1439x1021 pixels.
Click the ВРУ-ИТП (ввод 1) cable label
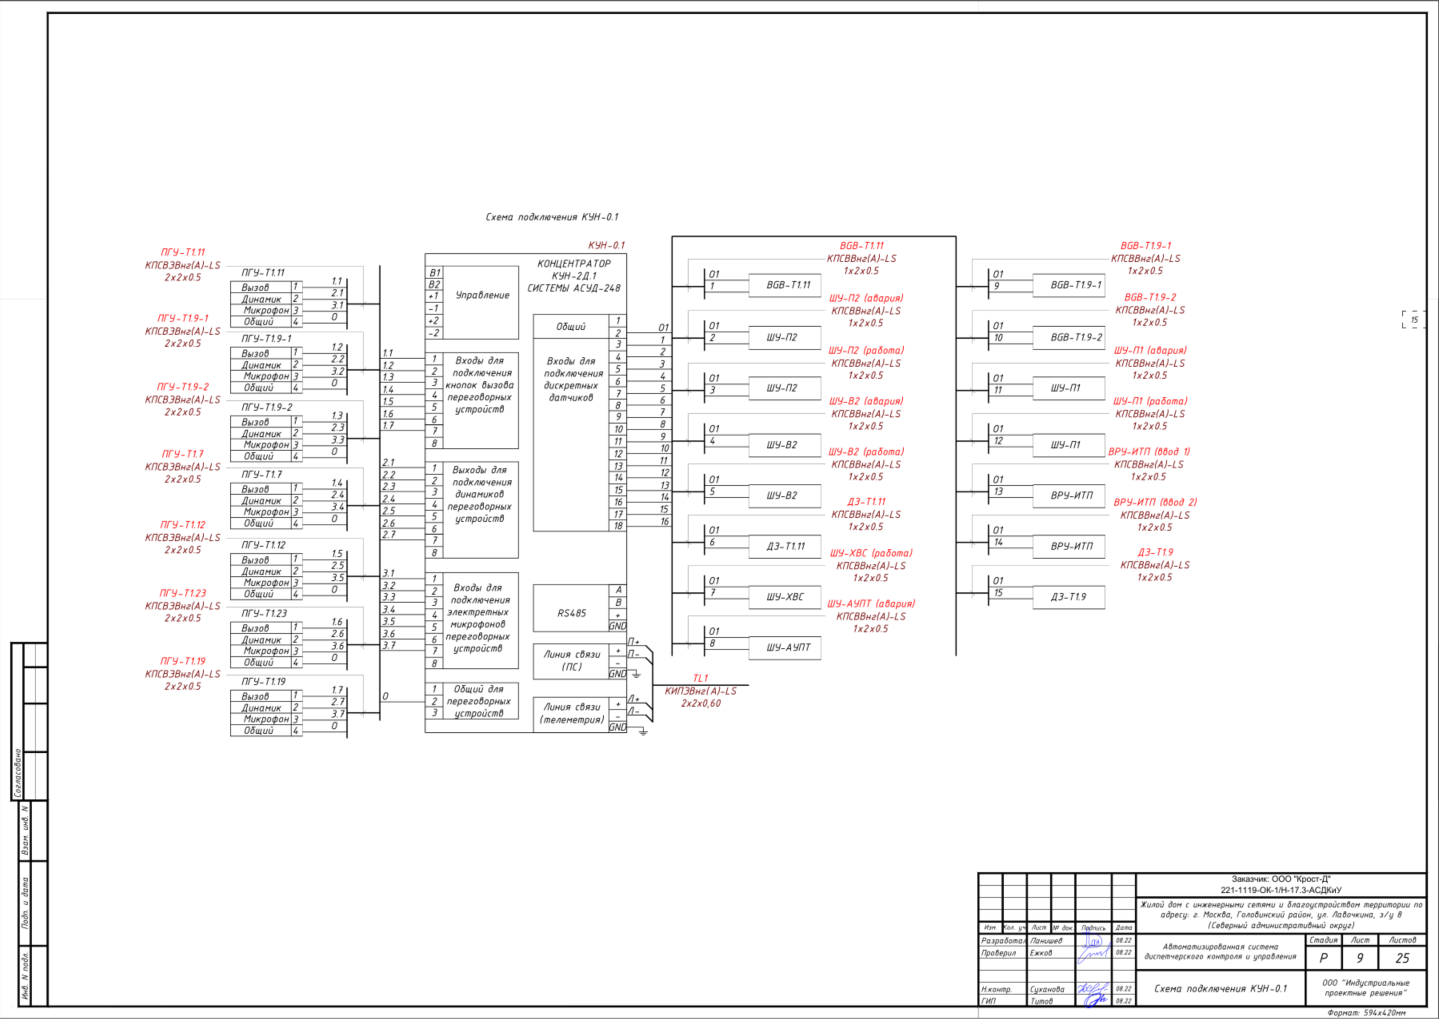1149,452
